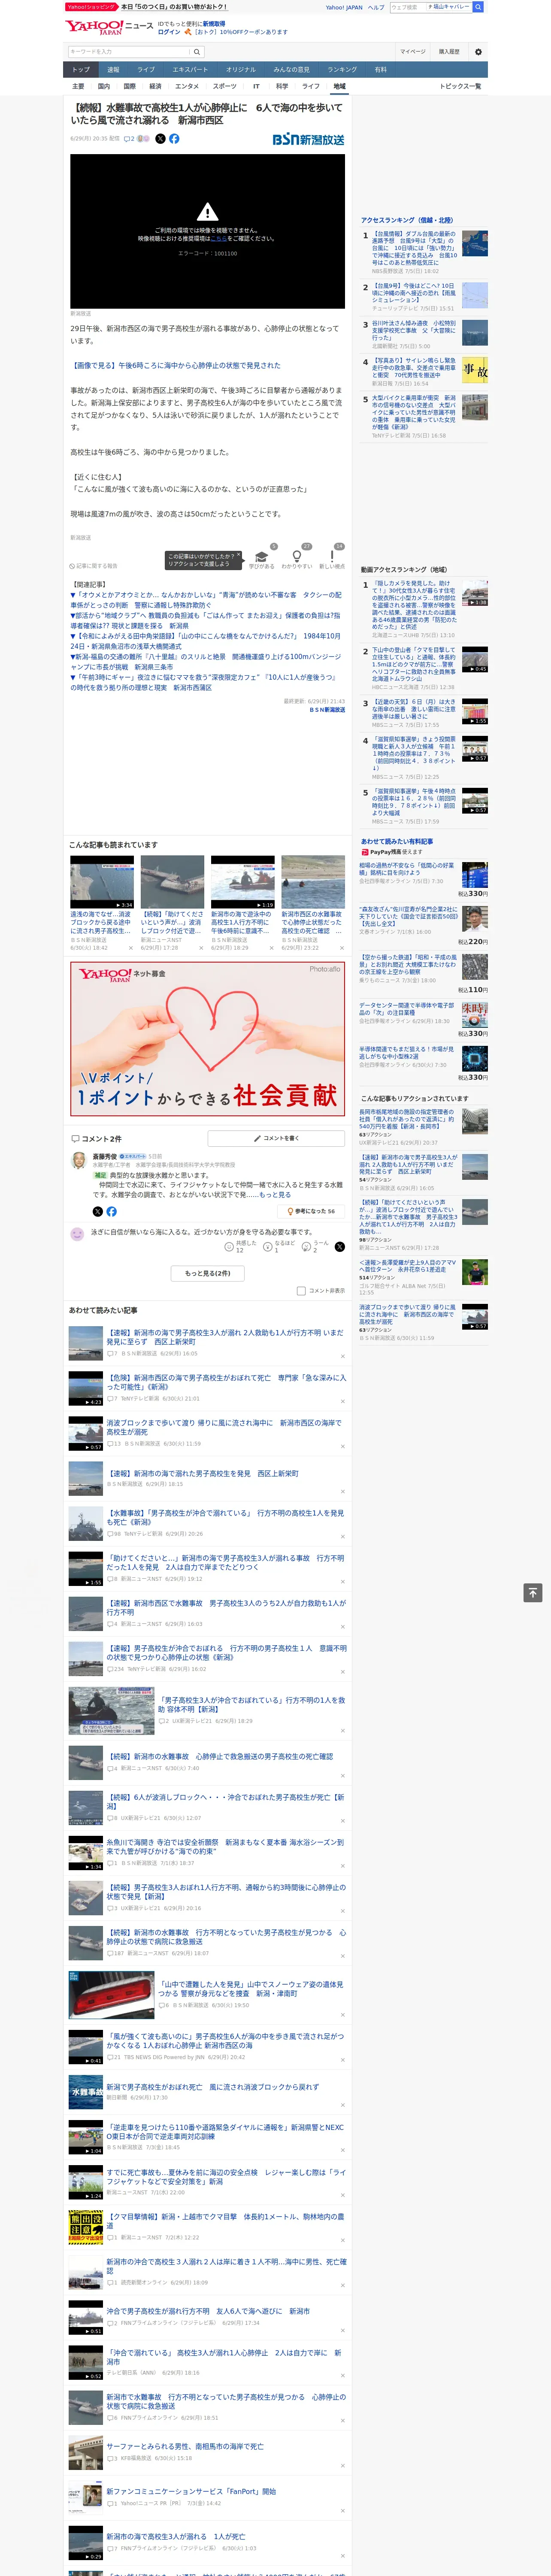Open マイページ link
The height and width of the screenshot is (2576, 551).
tap(412, 52)
